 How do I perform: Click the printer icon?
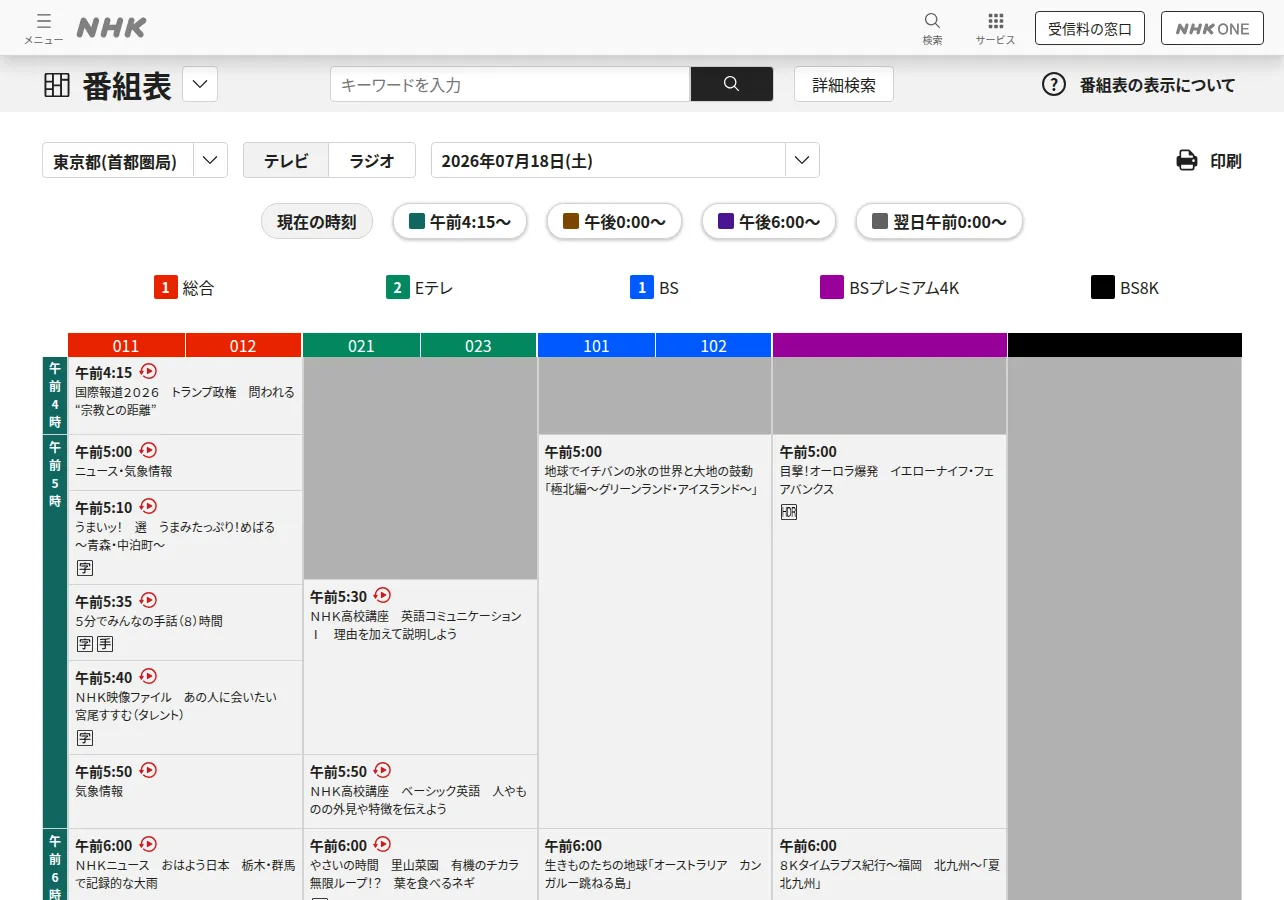[x=1187, y=161]
